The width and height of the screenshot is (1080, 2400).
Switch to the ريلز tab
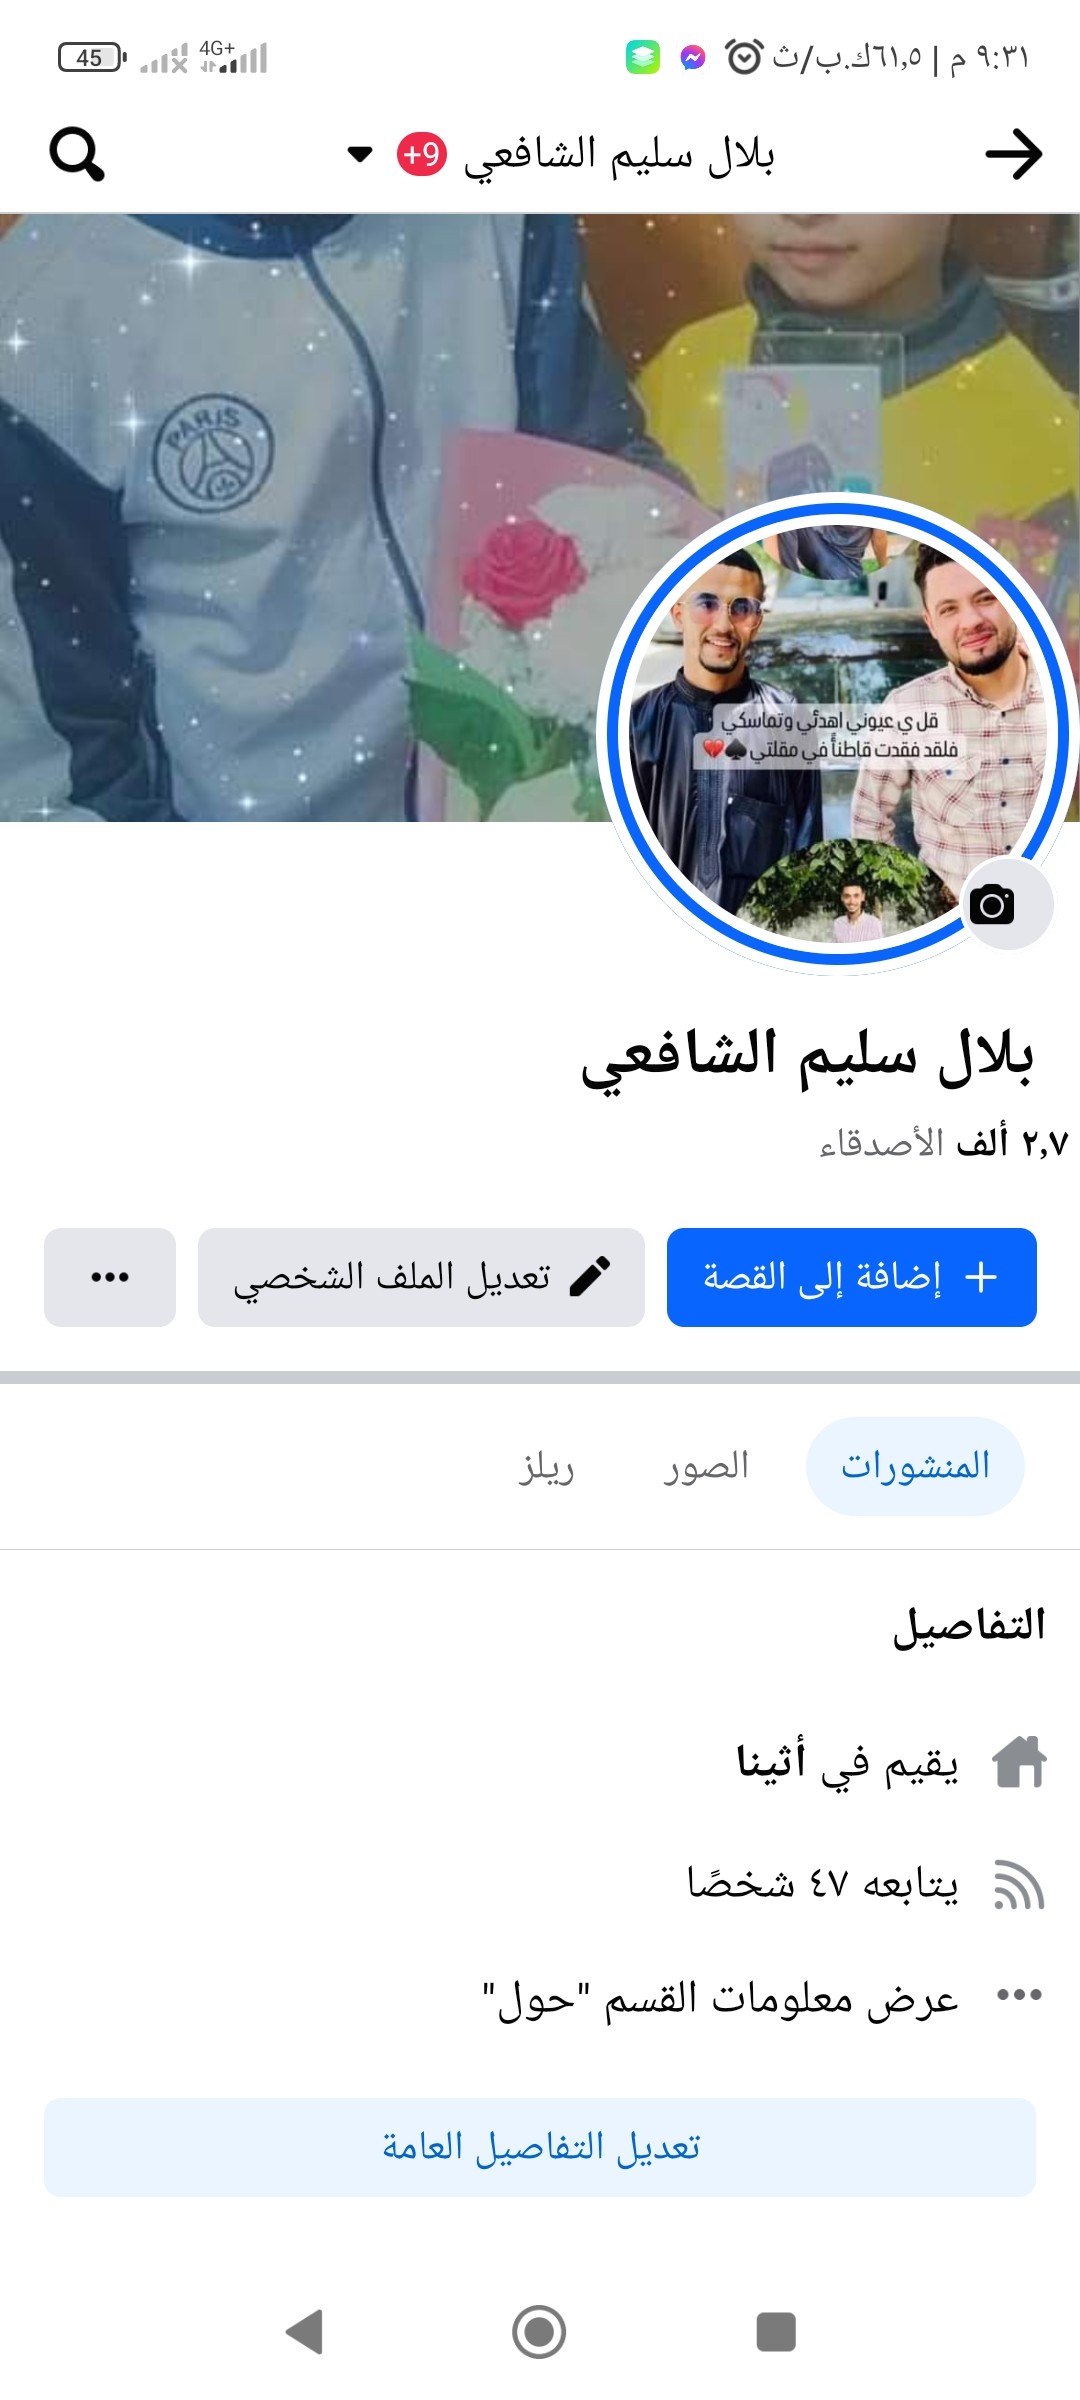(546, 1468)
